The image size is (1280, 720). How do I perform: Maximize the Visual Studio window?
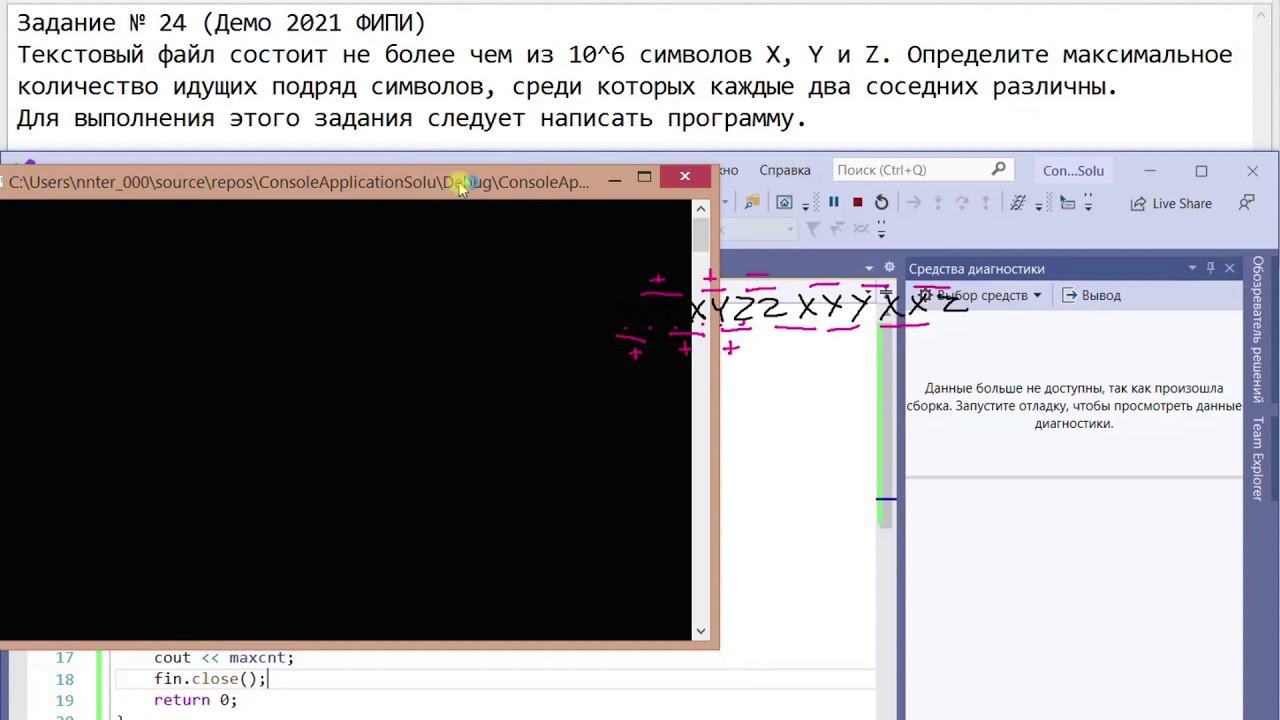[x=1201, y=171]
